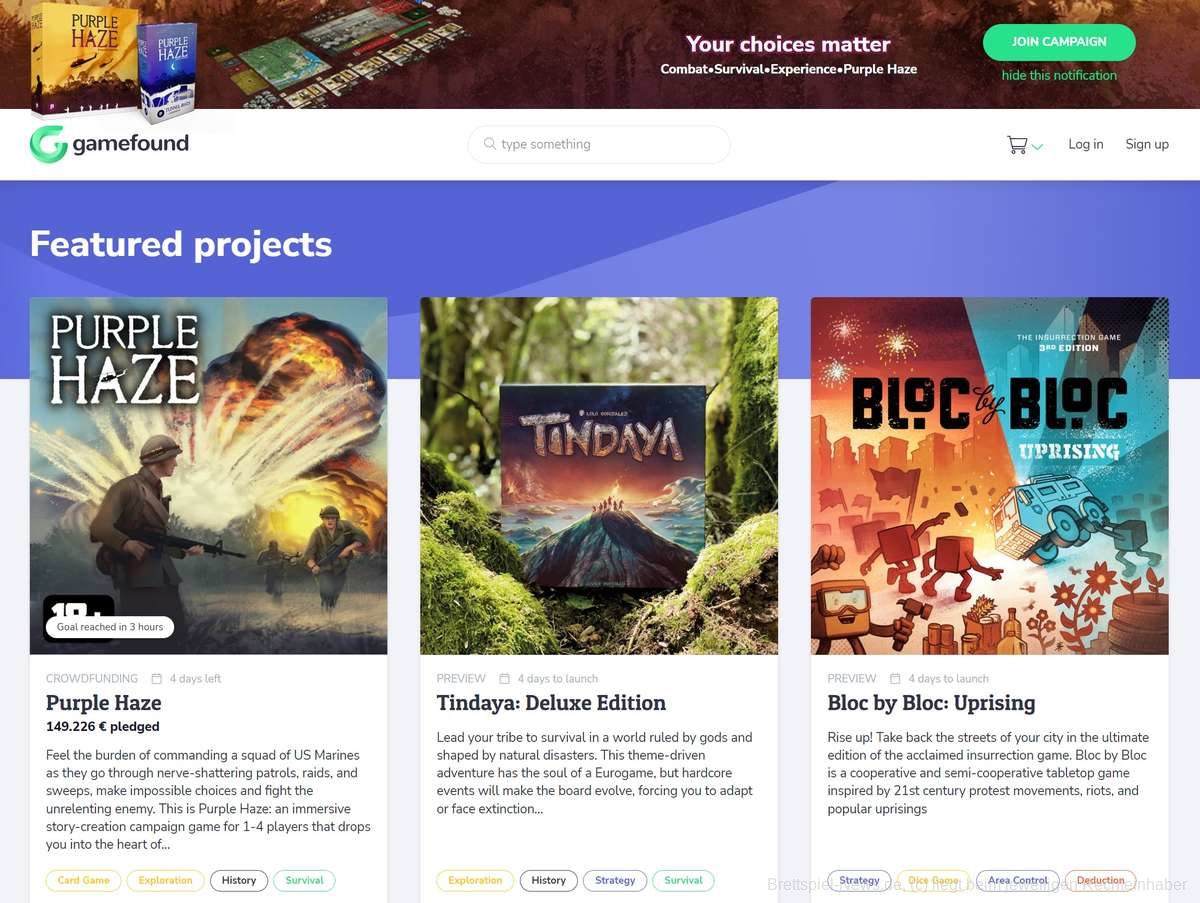The width and height of the screenshot is (1200, 903).
Task: Click calendar icon on Tindaya card
Action: point(505,679)
